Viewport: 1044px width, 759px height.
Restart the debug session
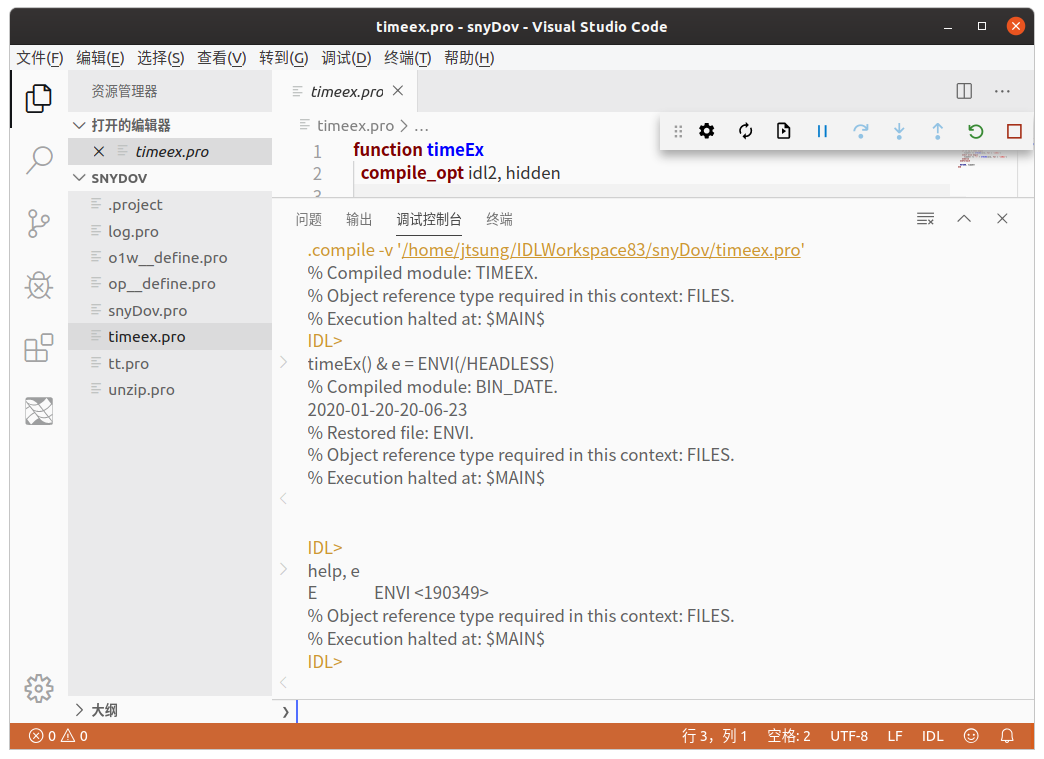975,131
